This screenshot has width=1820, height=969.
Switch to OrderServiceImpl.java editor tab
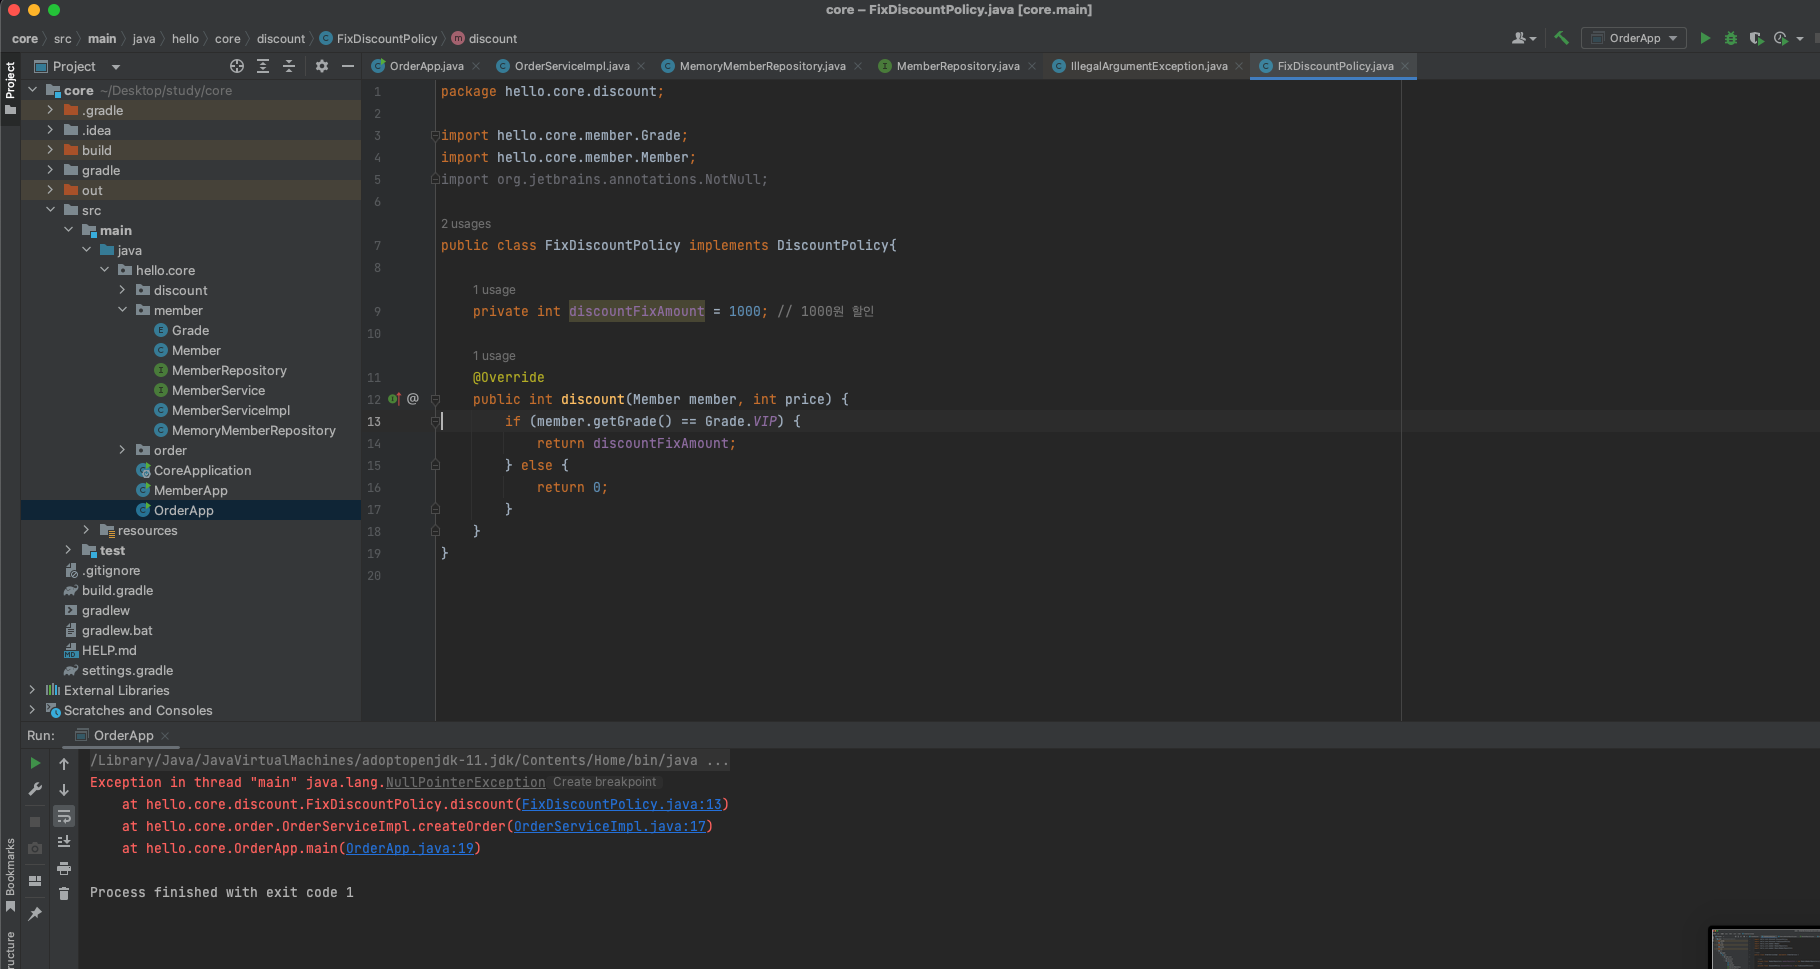pyautogui.click(x=572, y=66)
